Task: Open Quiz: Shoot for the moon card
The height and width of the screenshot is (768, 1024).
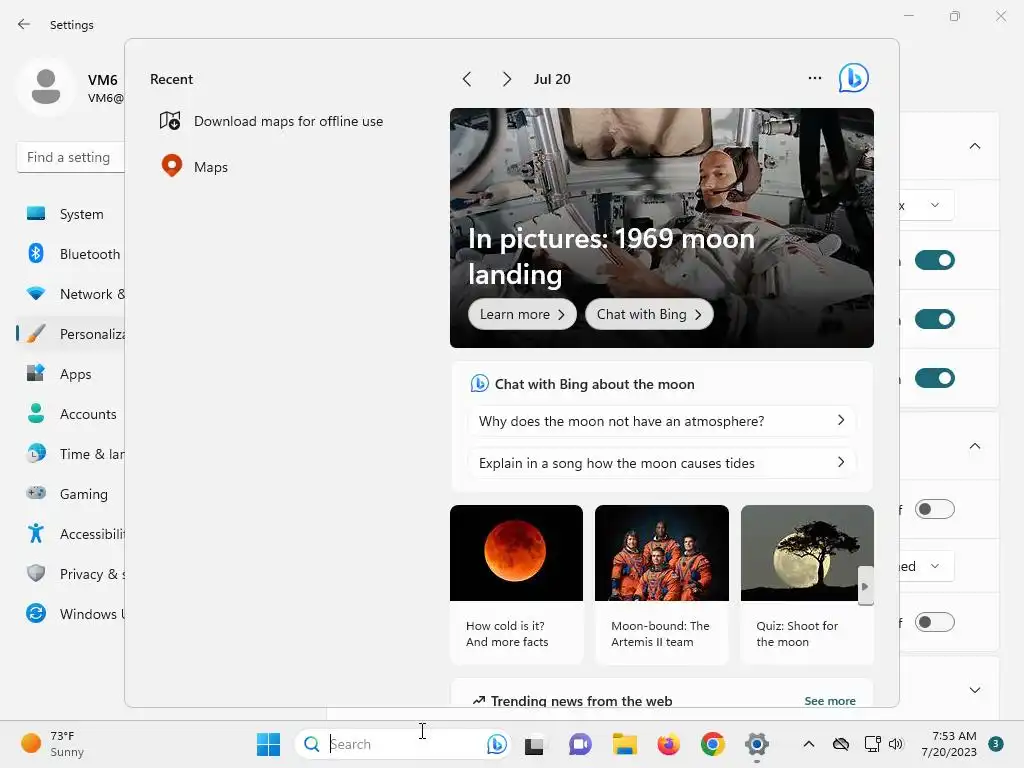Action: click(807, 584)
